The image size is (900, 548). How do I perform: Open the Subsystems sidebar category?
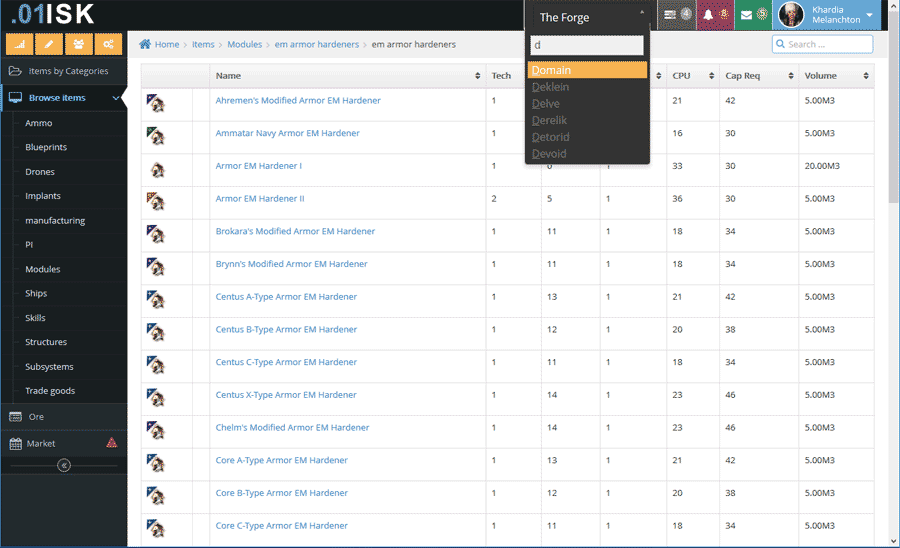[x=49, y=366]
